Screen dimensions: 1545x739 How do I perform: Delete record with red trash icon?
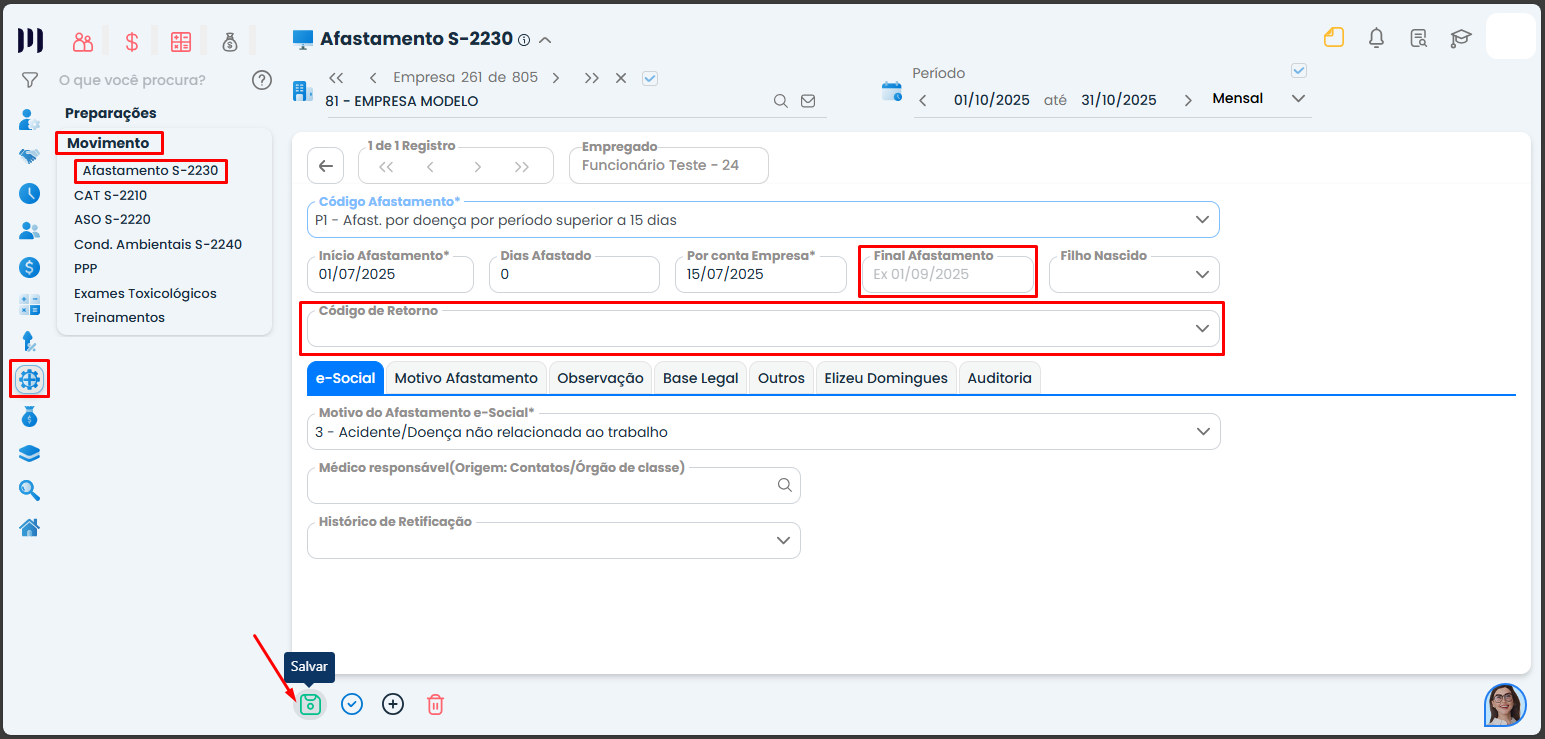click(x=435, y=704)
